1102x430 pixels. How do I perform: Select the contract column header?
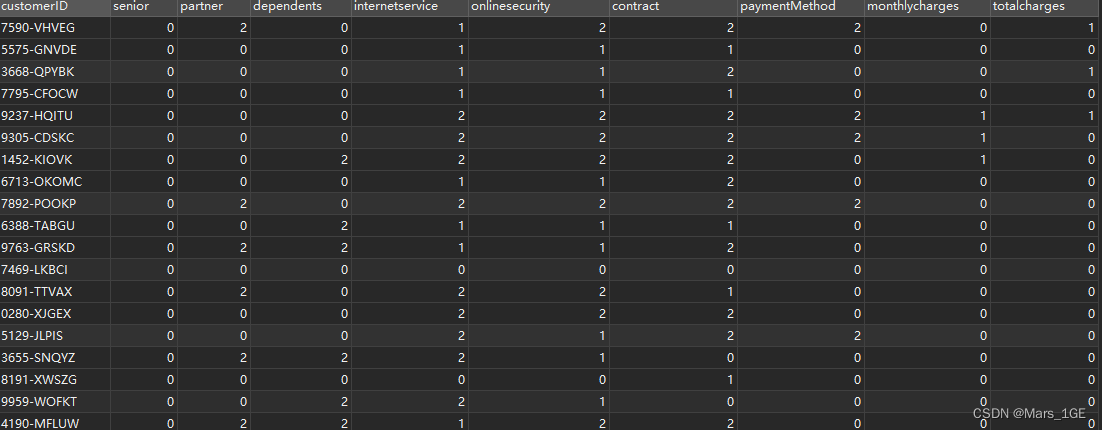(674, 8)
